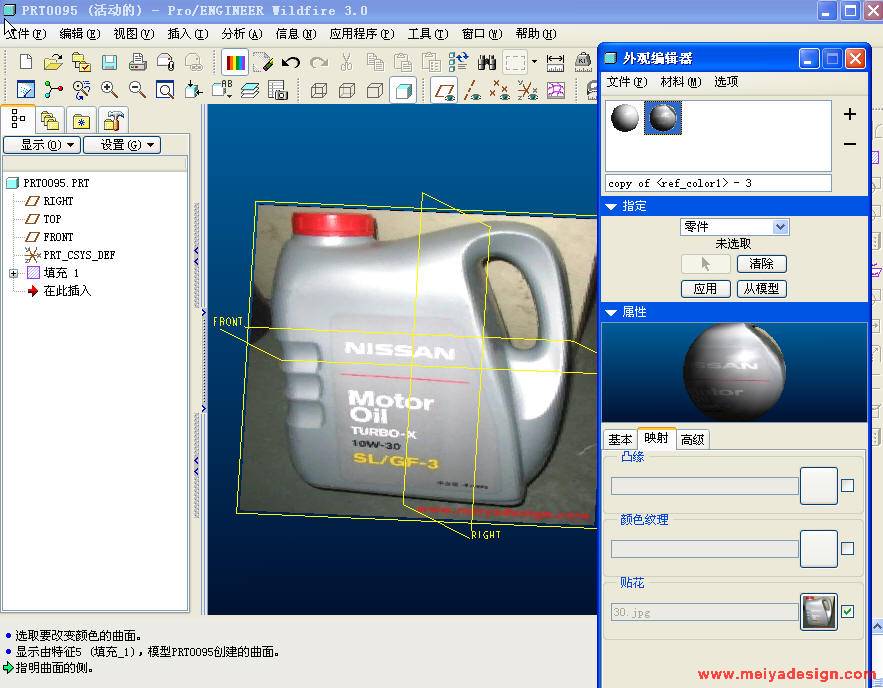Select the first gray sphere appearance swatch

tap(625, 119)
